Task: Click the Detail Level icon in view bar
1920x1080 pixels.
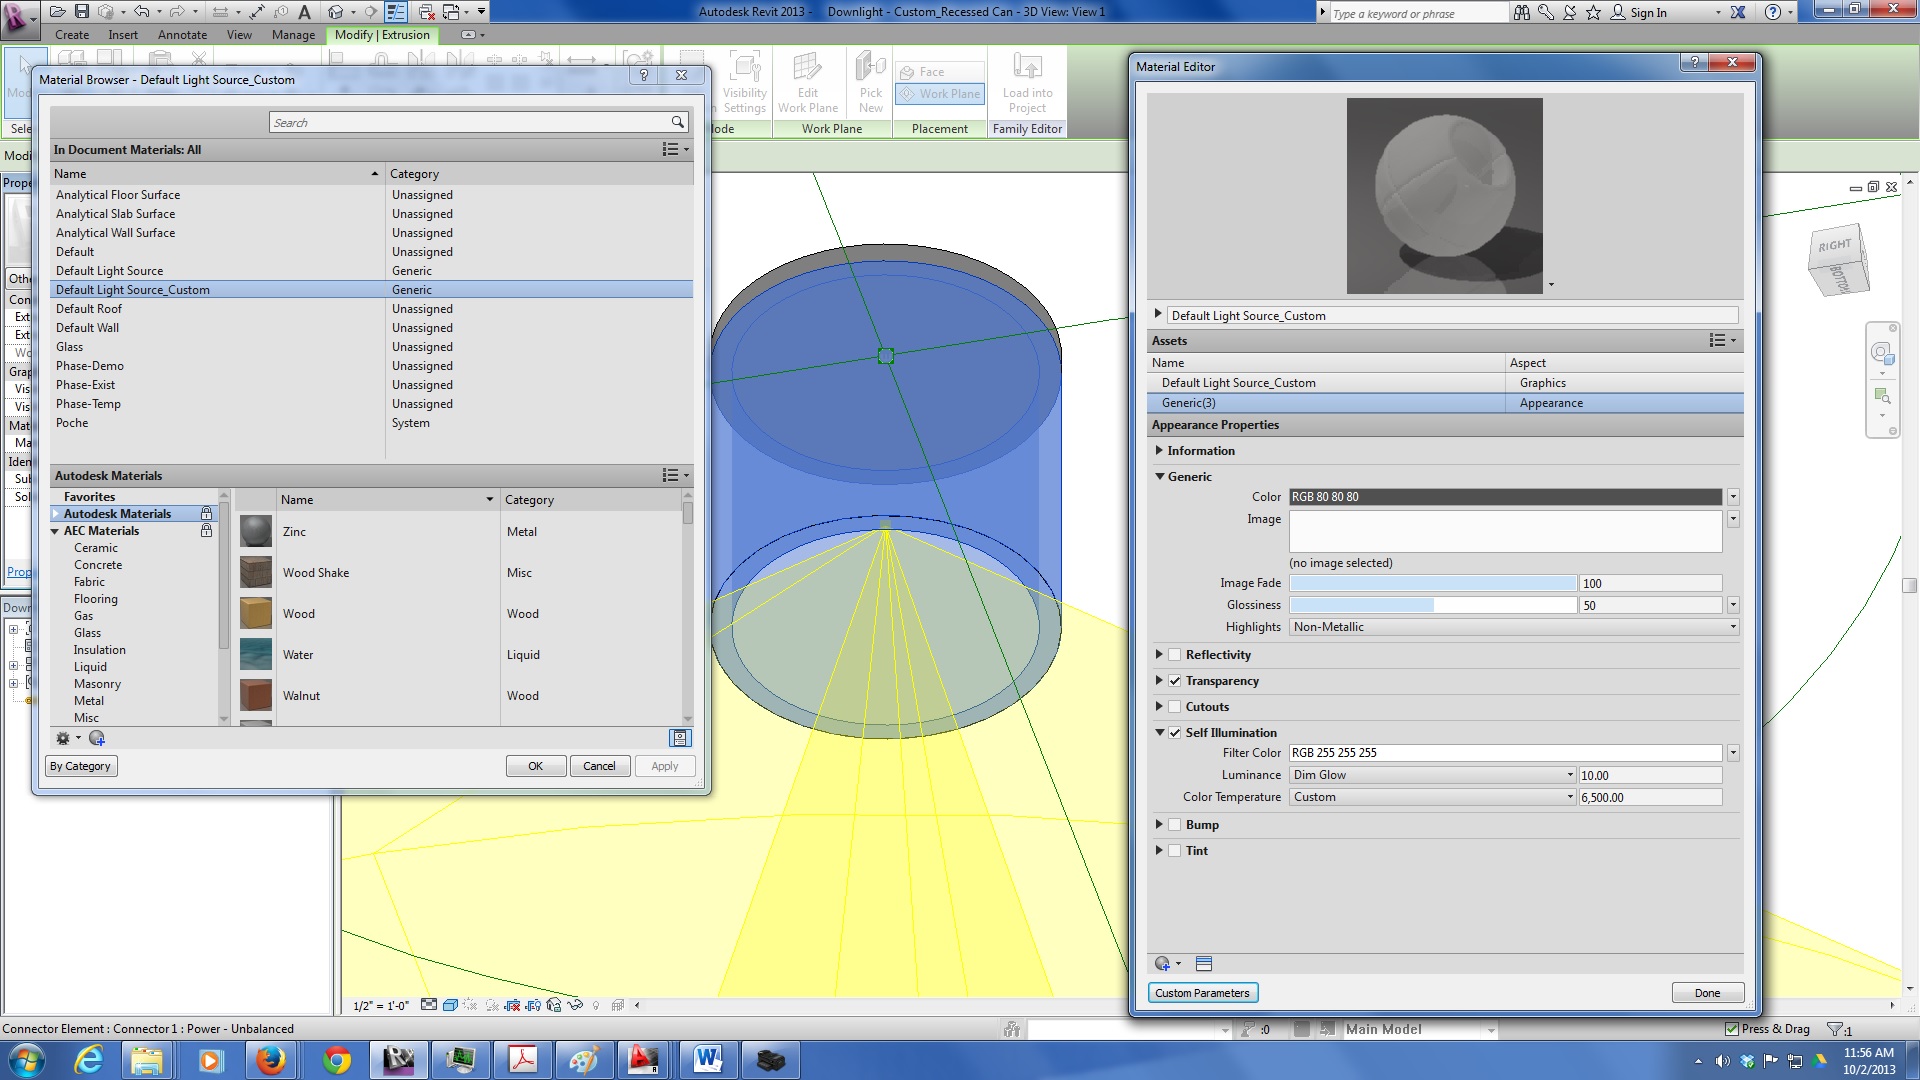Action: (x=429, y=1005)
